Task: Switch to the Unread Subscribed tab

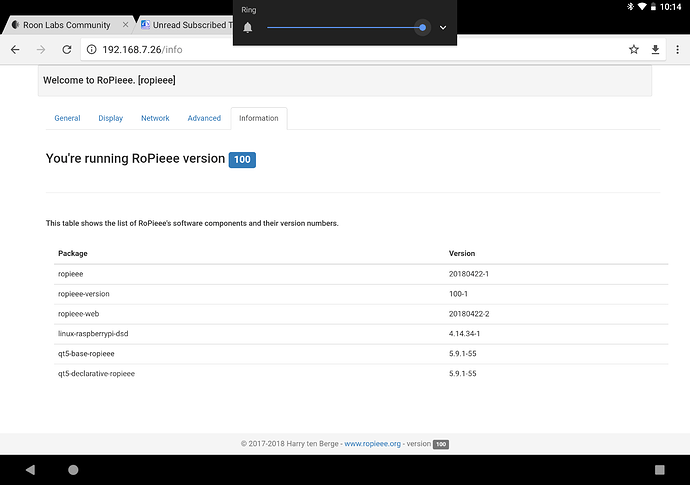Action: 187,25
